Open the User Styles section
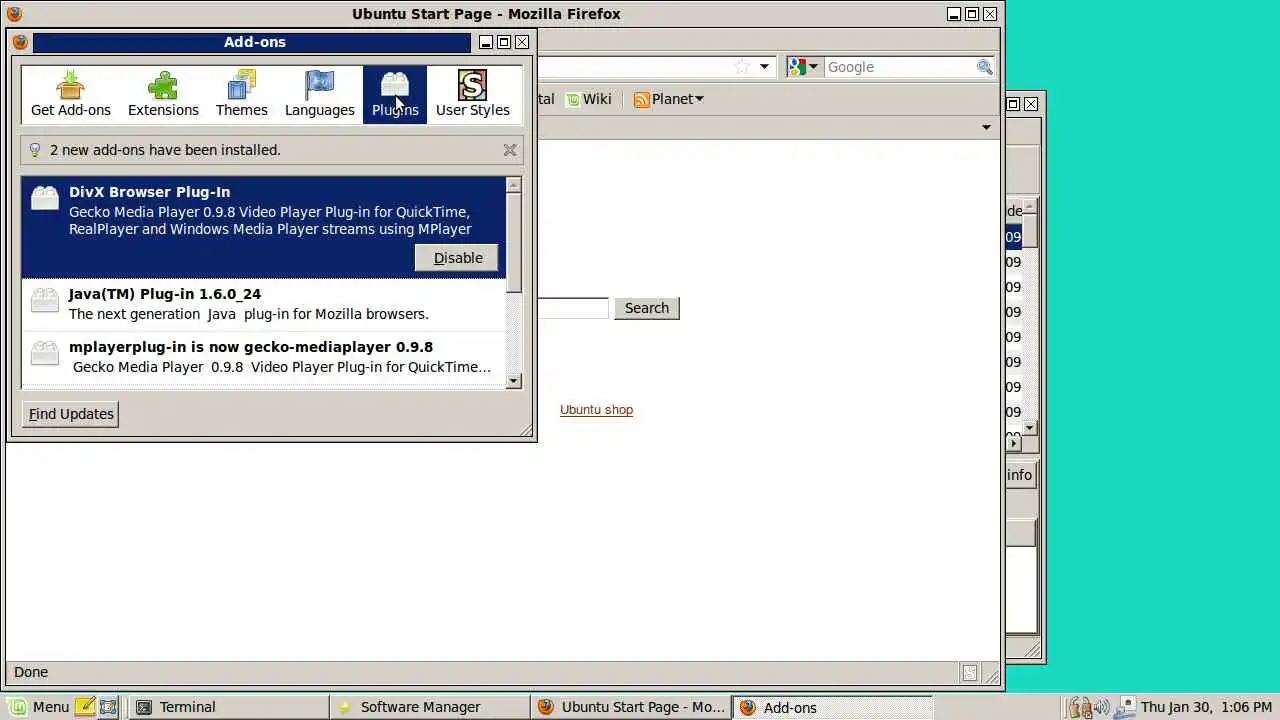Image resolution: width=1280 pixels, height=720 pixels. point(473,95)
